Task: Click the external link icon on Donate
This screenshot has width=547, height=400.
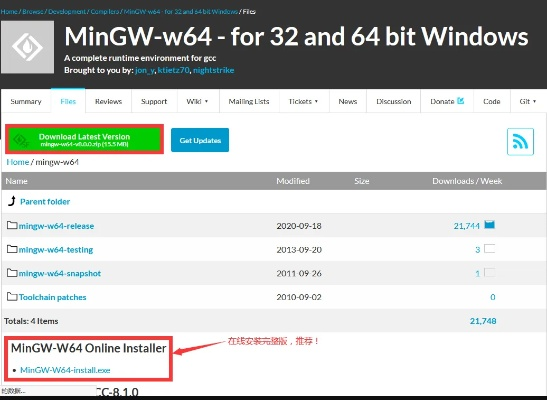Action: click(x=460, y=101)
